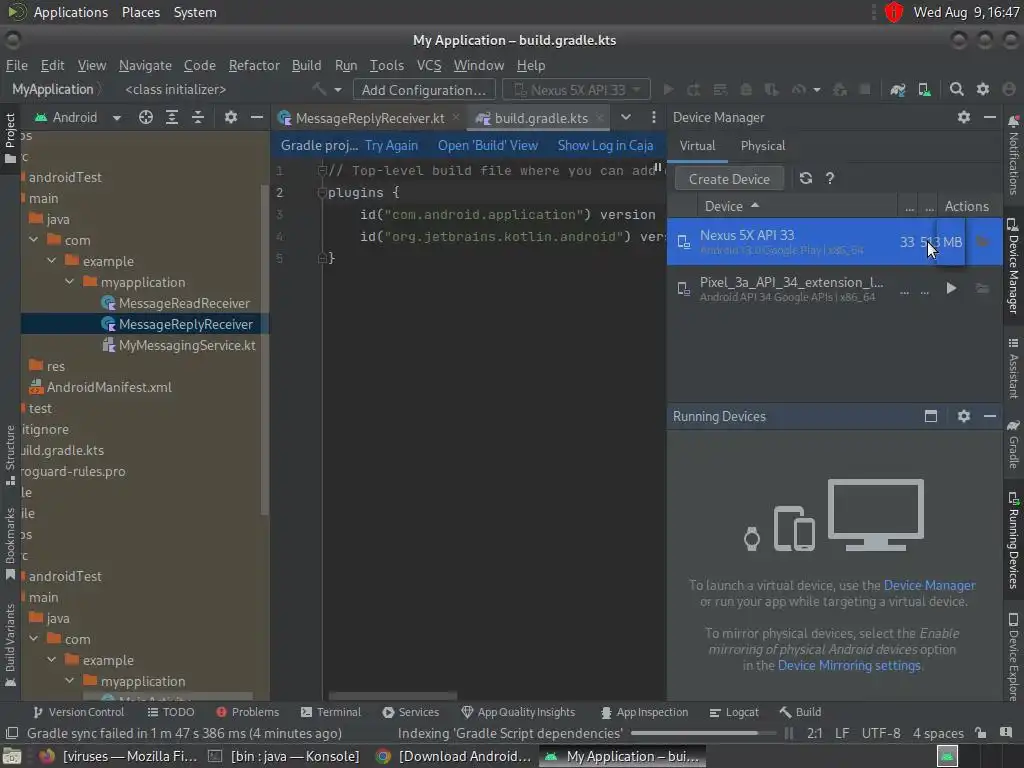Screen dimensions: 1024x768
Task: Select Opened File target icon in Project panel
Action: tap(146, 118)
